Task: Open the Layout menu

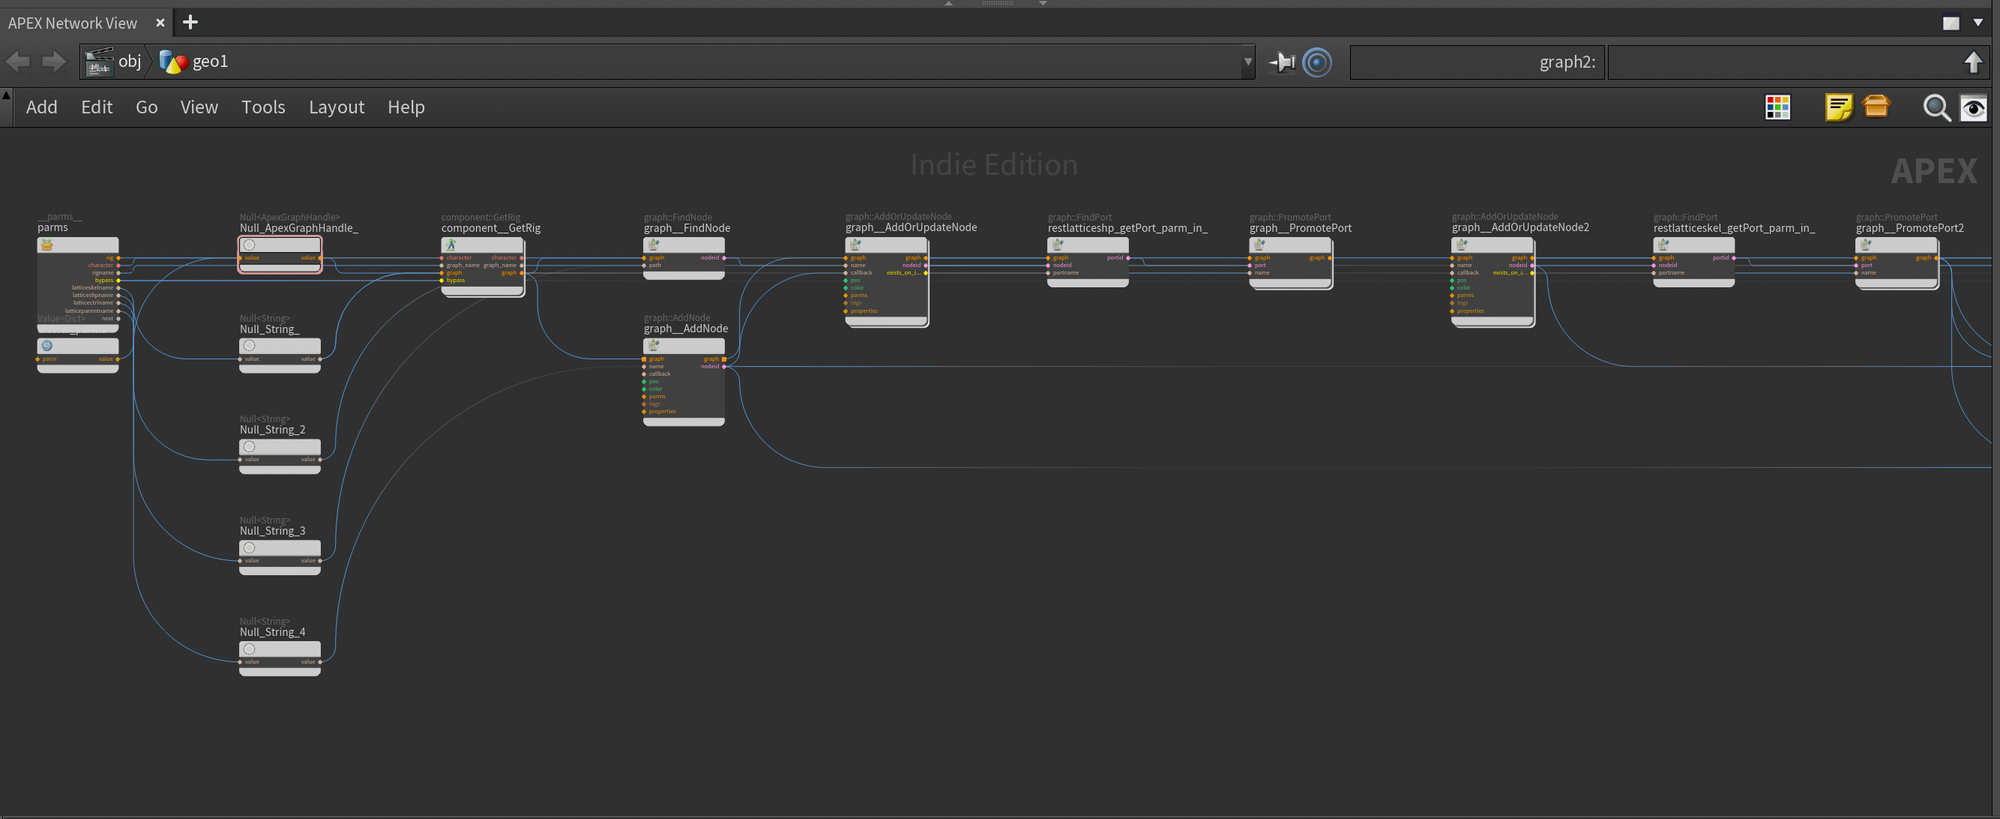Action: (x=336, y=107)
